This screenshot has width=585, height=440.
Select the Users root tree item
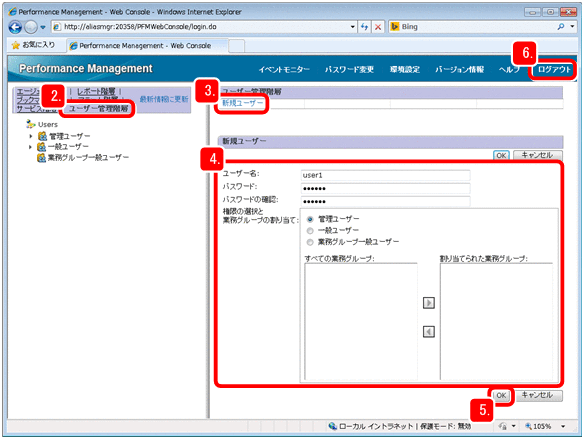tap(48, 125)
